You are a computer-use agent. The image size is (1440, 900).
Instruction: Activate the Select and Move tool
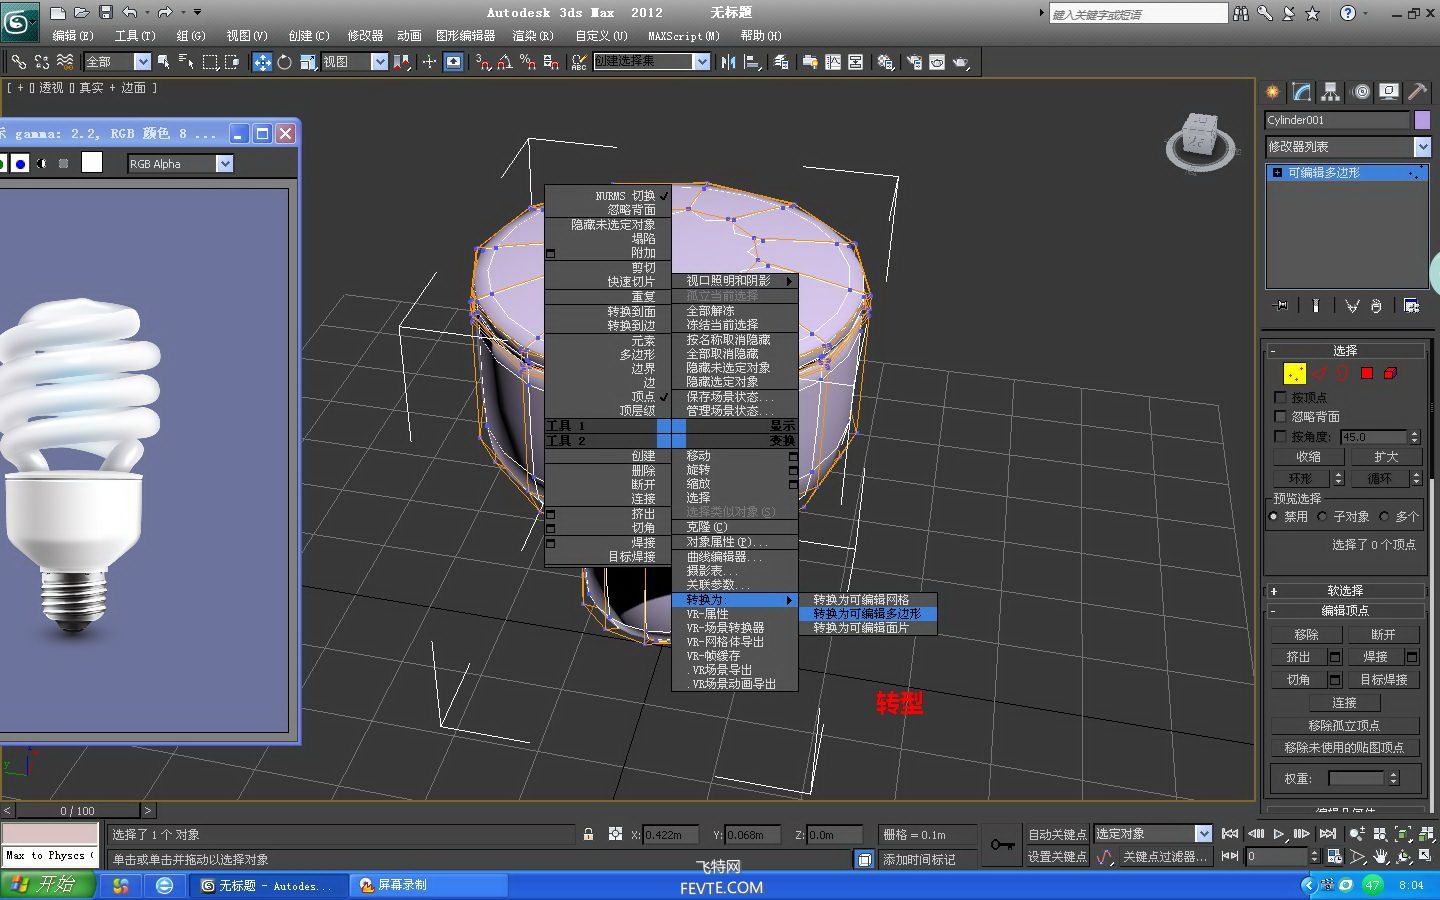262,62
